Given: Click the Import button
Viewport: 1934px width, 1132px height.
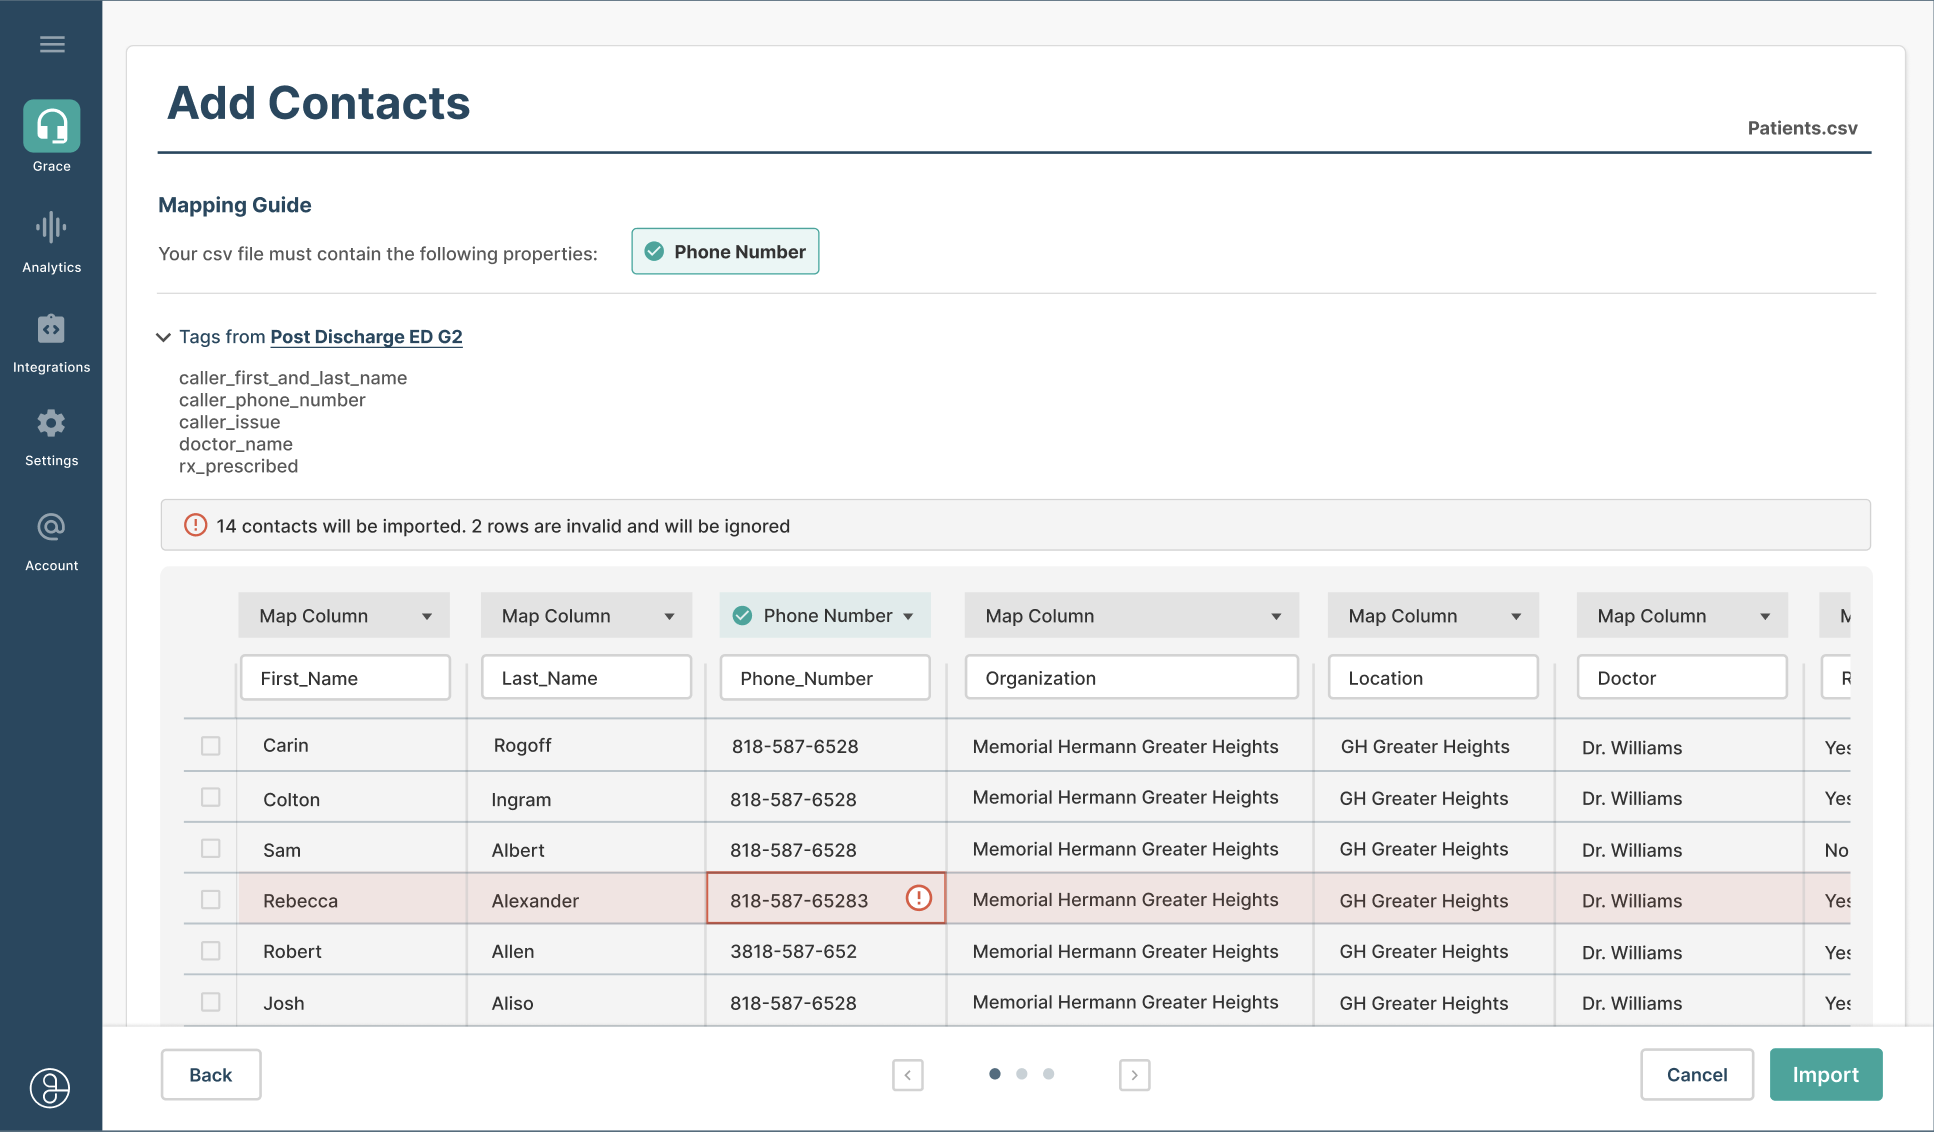Looking at the screenshot, I should 1825,1075.
